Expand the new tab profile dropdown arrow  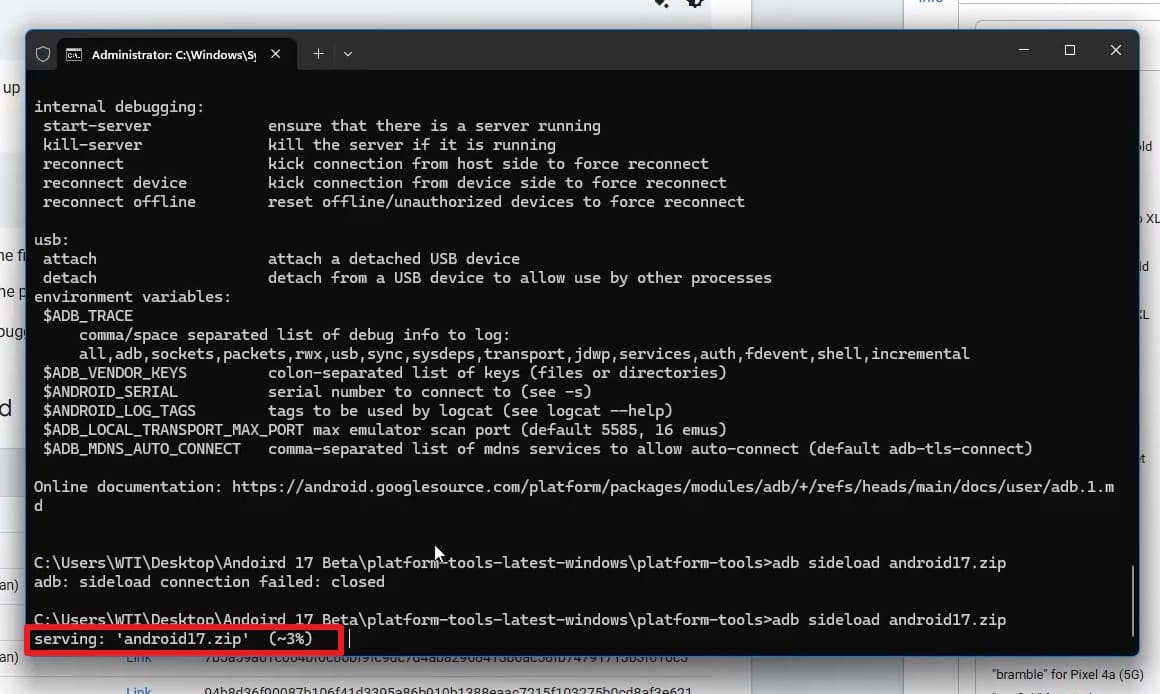(348, 54)
